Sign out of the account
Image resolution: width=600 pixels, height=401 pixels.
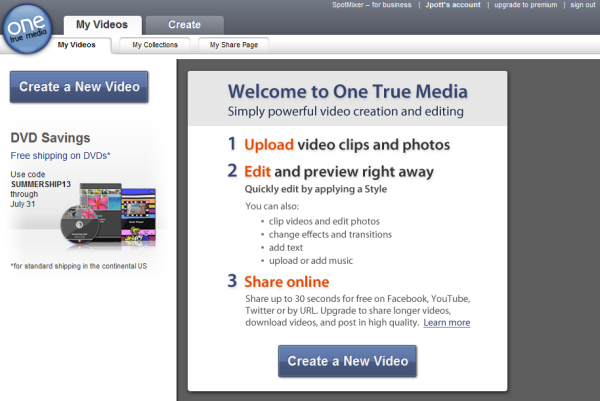tap(583, 5)
